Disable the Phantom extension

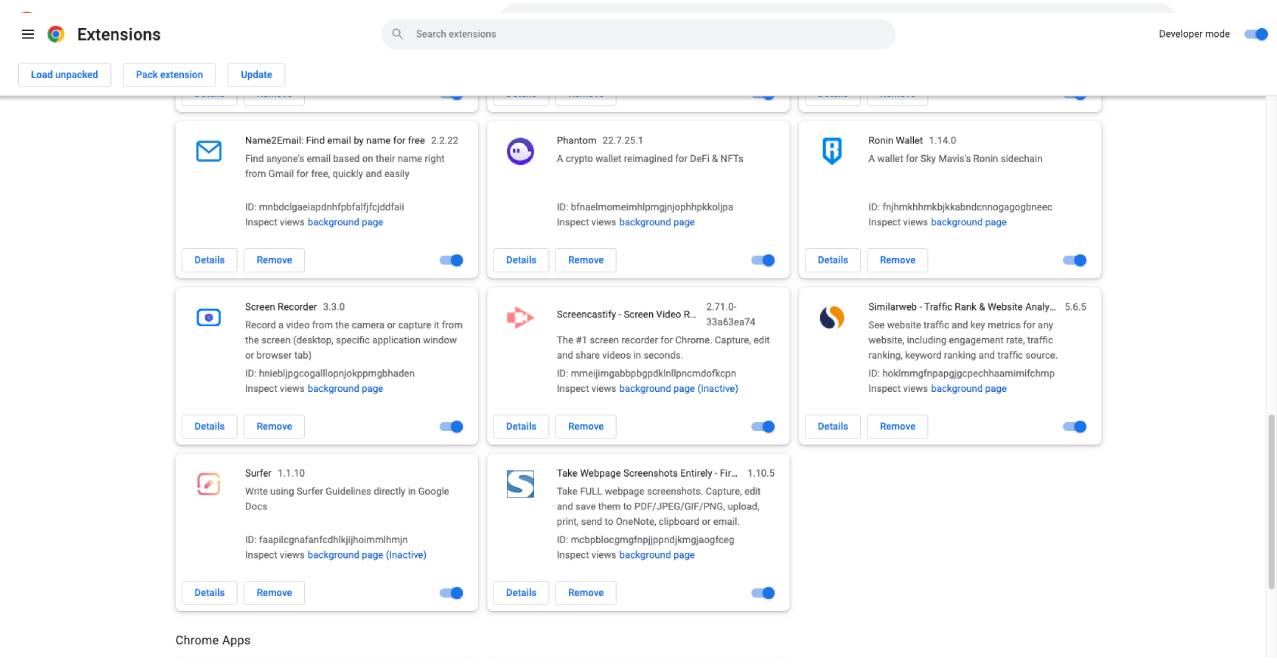pos(763,260)
